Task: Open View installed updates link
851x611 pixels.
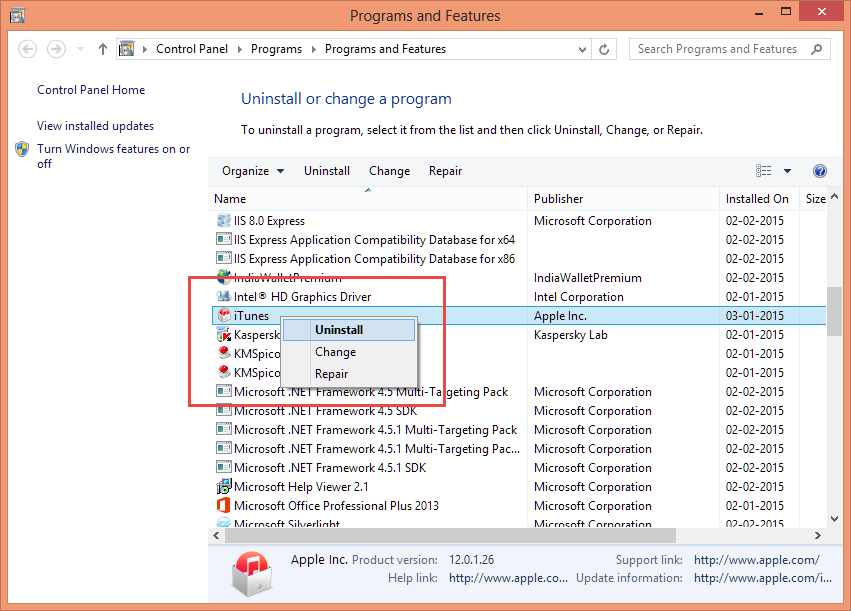Action: point(96,126)
